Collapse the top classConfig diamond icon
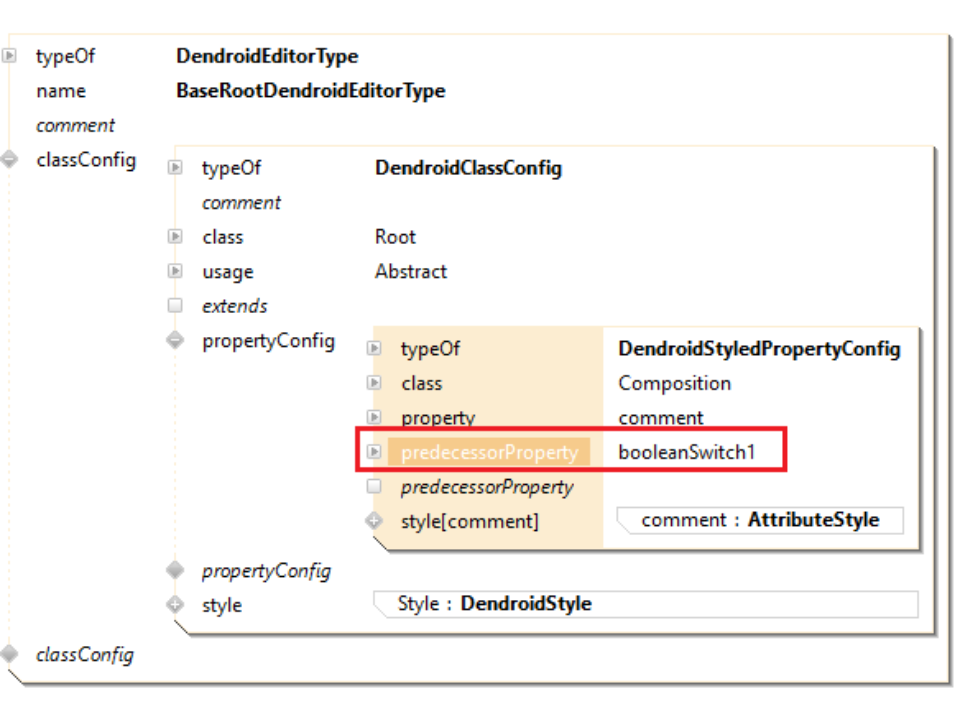Image resolution: width=960 pixels, height=720 pixels. (x=10, y=160)
